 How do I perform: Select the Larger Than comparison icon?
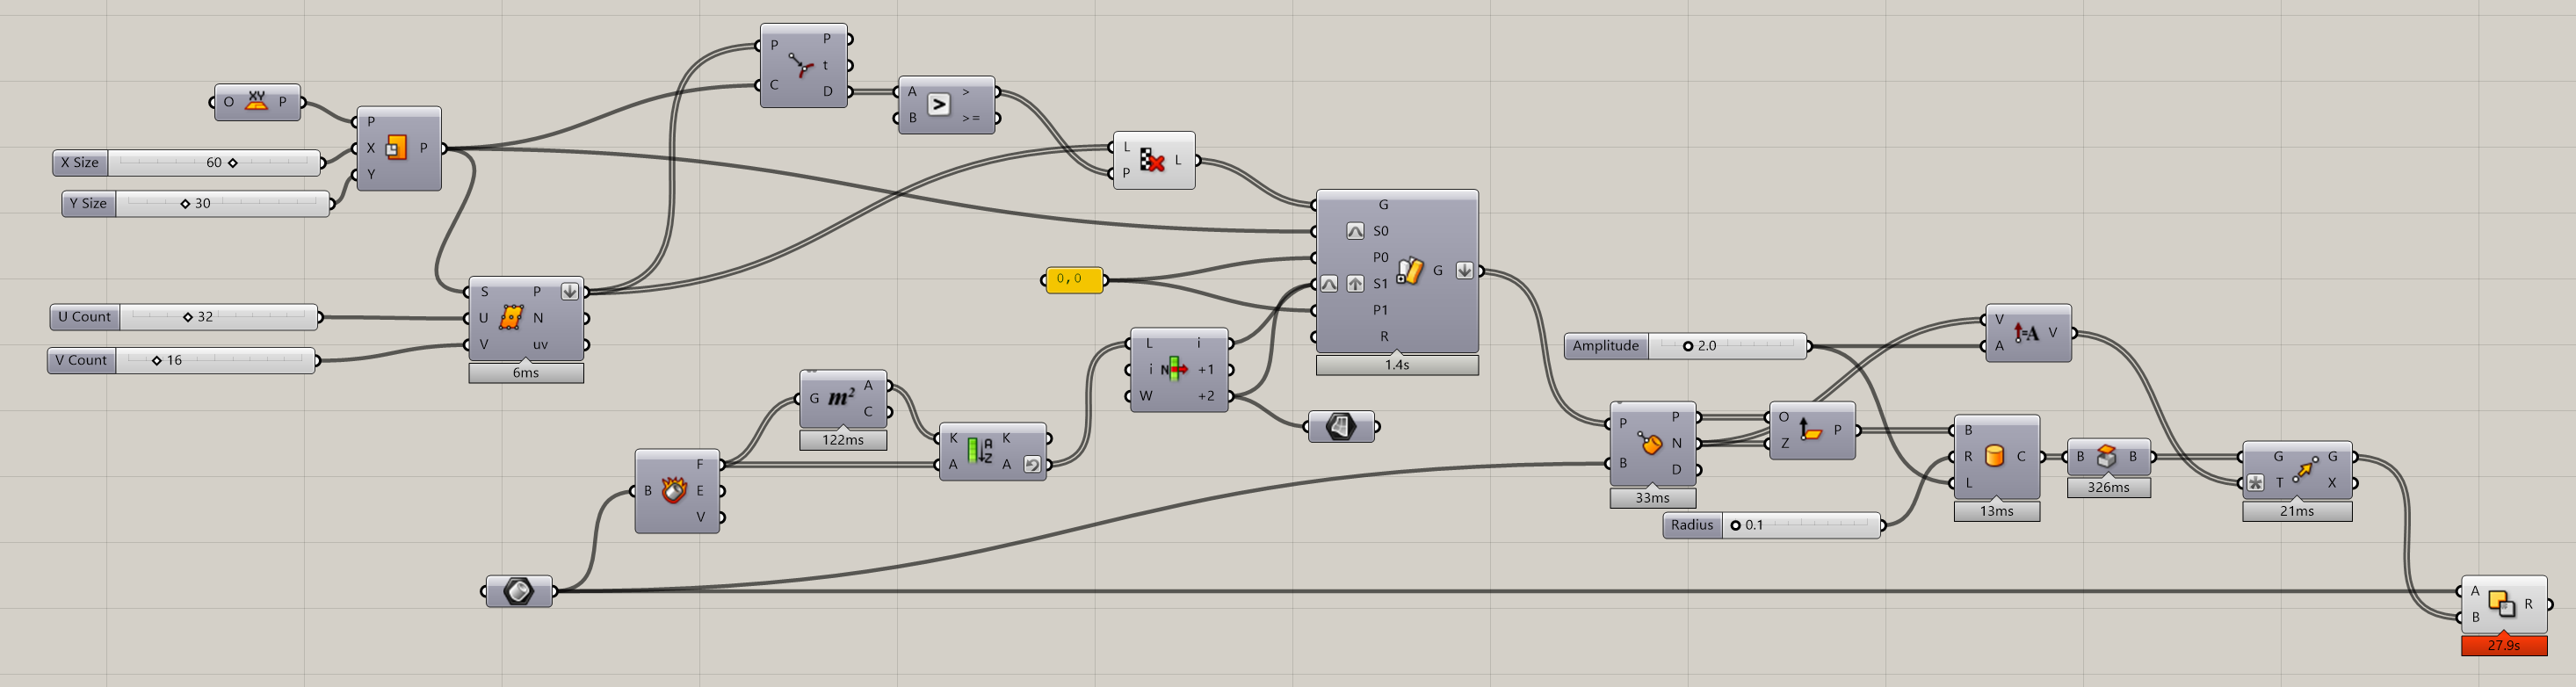tap(938, 104)
